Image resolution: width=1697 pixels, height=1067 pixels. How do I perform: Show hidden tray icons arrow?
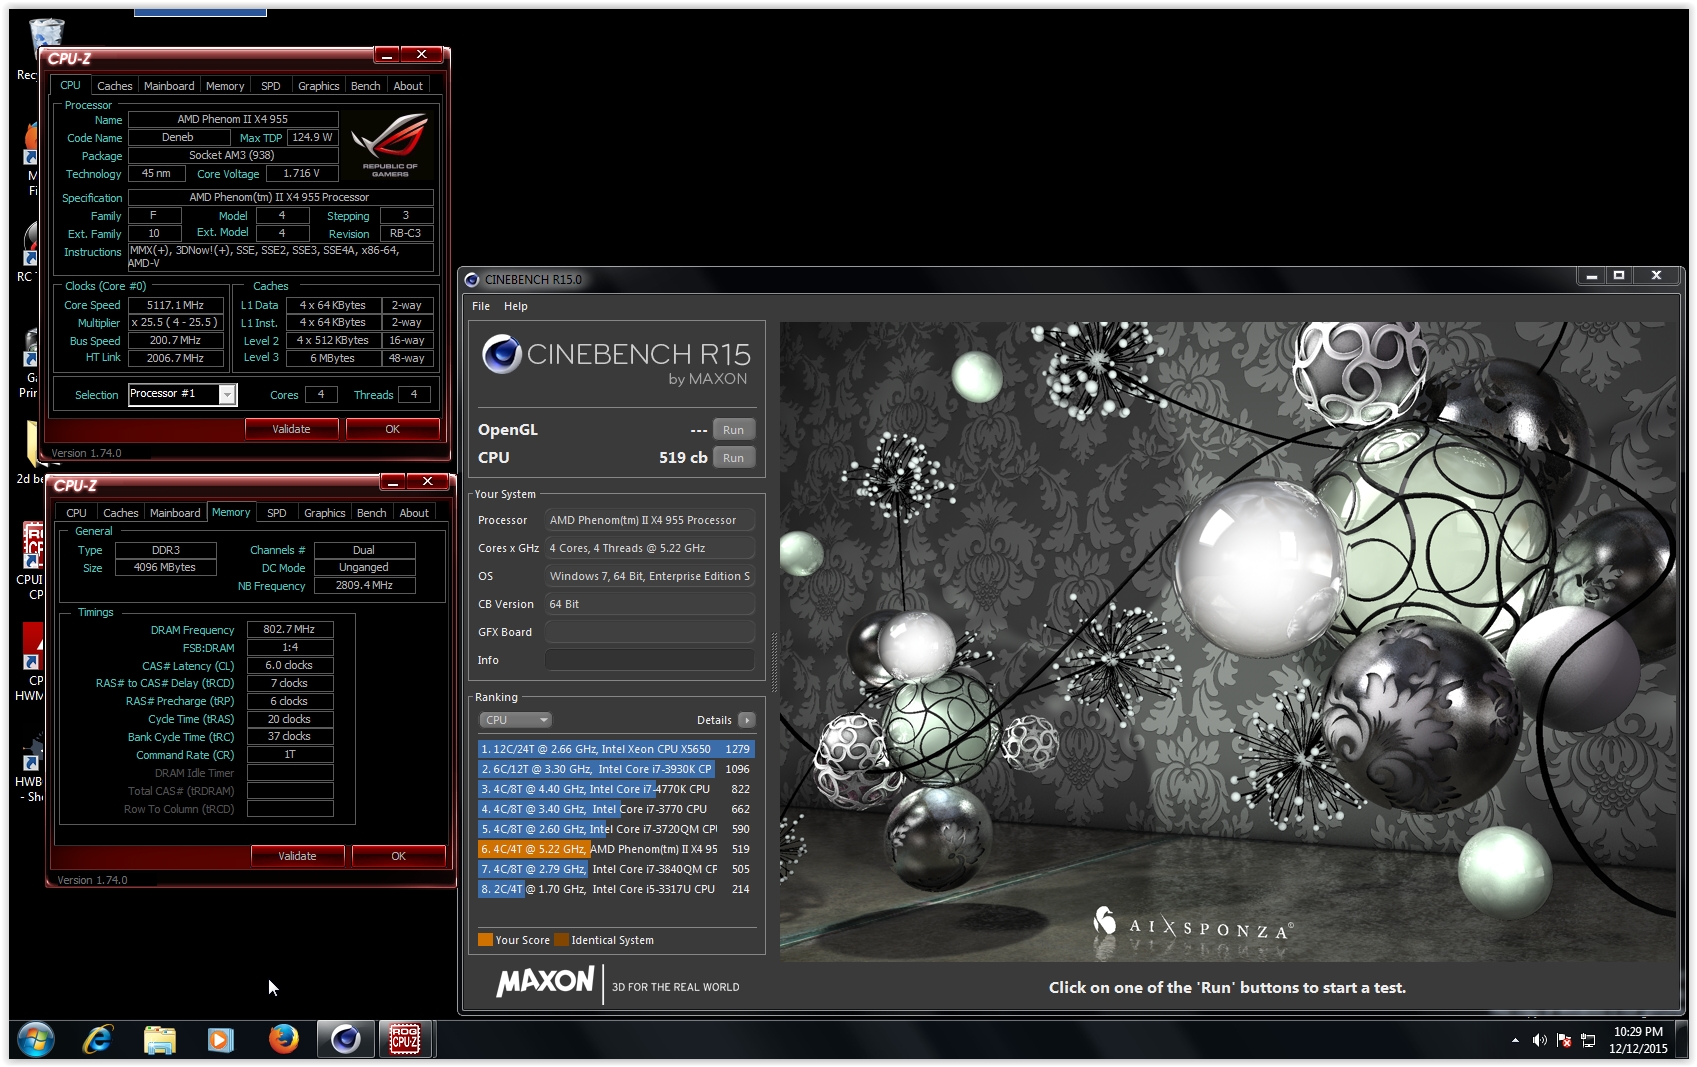[1515, 1040]
